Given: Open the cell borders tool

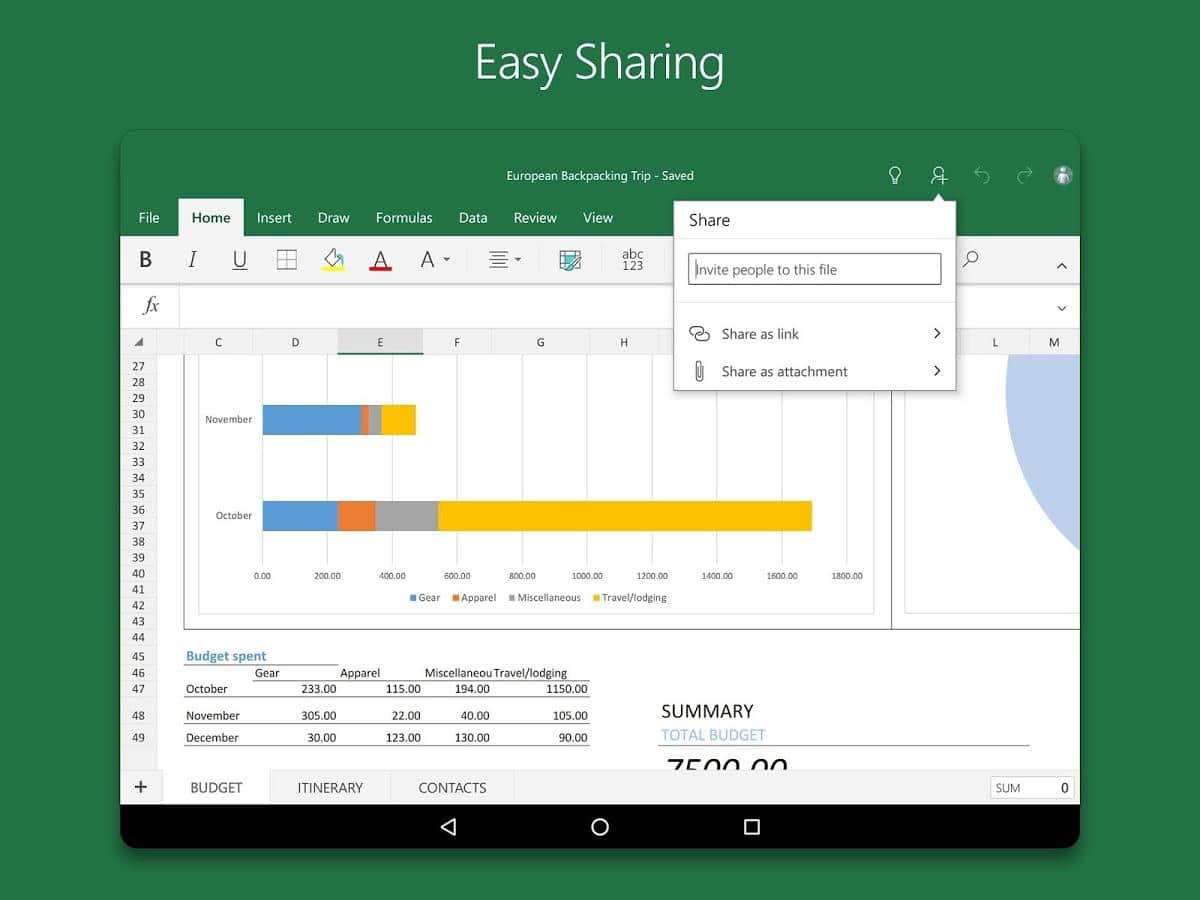Looking at the screenshot, I should click(x=287, y=260).
